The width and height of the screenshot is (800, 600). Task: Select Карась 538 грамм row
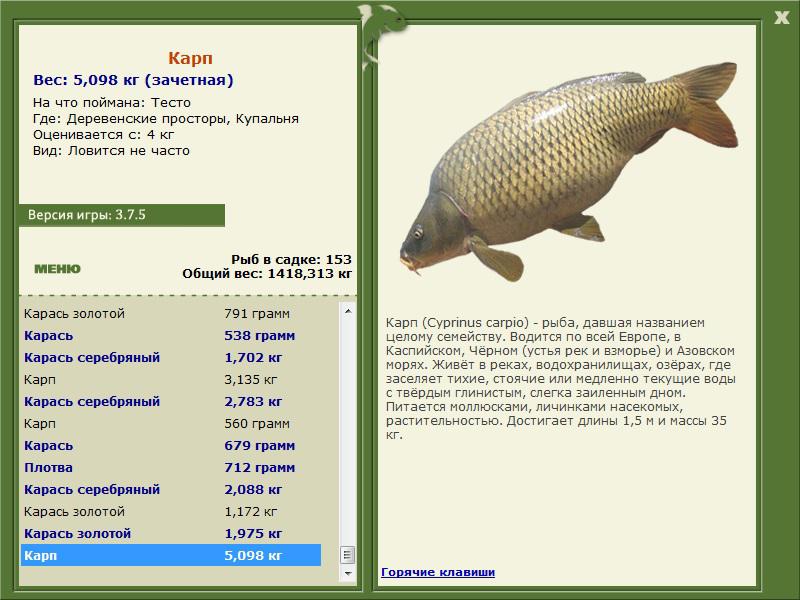171,335
